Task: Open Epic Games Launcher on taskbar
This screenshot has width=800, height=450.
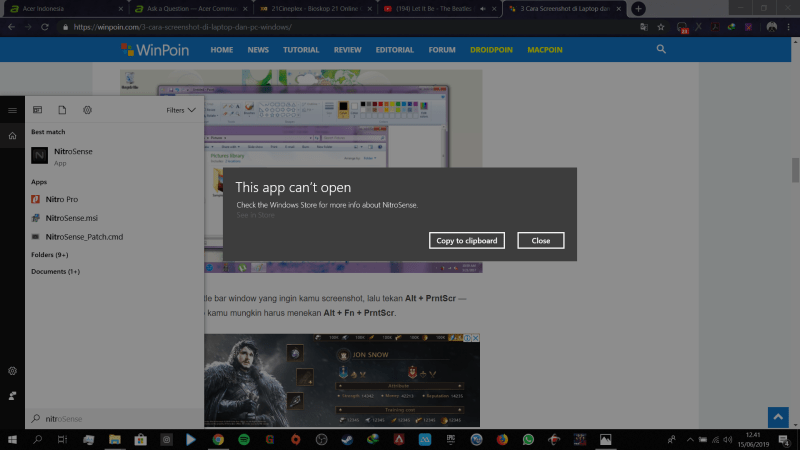Action: pyautogui.click(x=451, y=439)
